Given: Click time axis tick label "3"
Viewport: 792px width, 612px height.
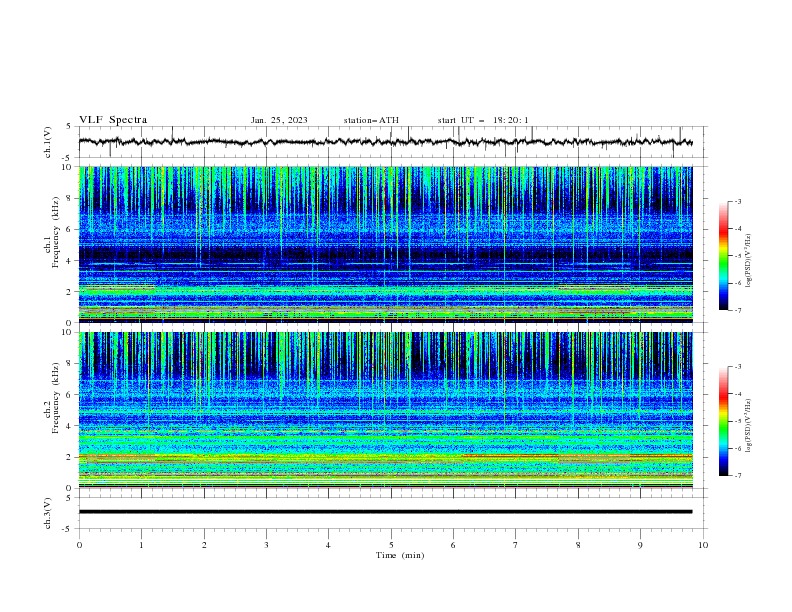Looking at the screenshot, I should tap(266, 545).
